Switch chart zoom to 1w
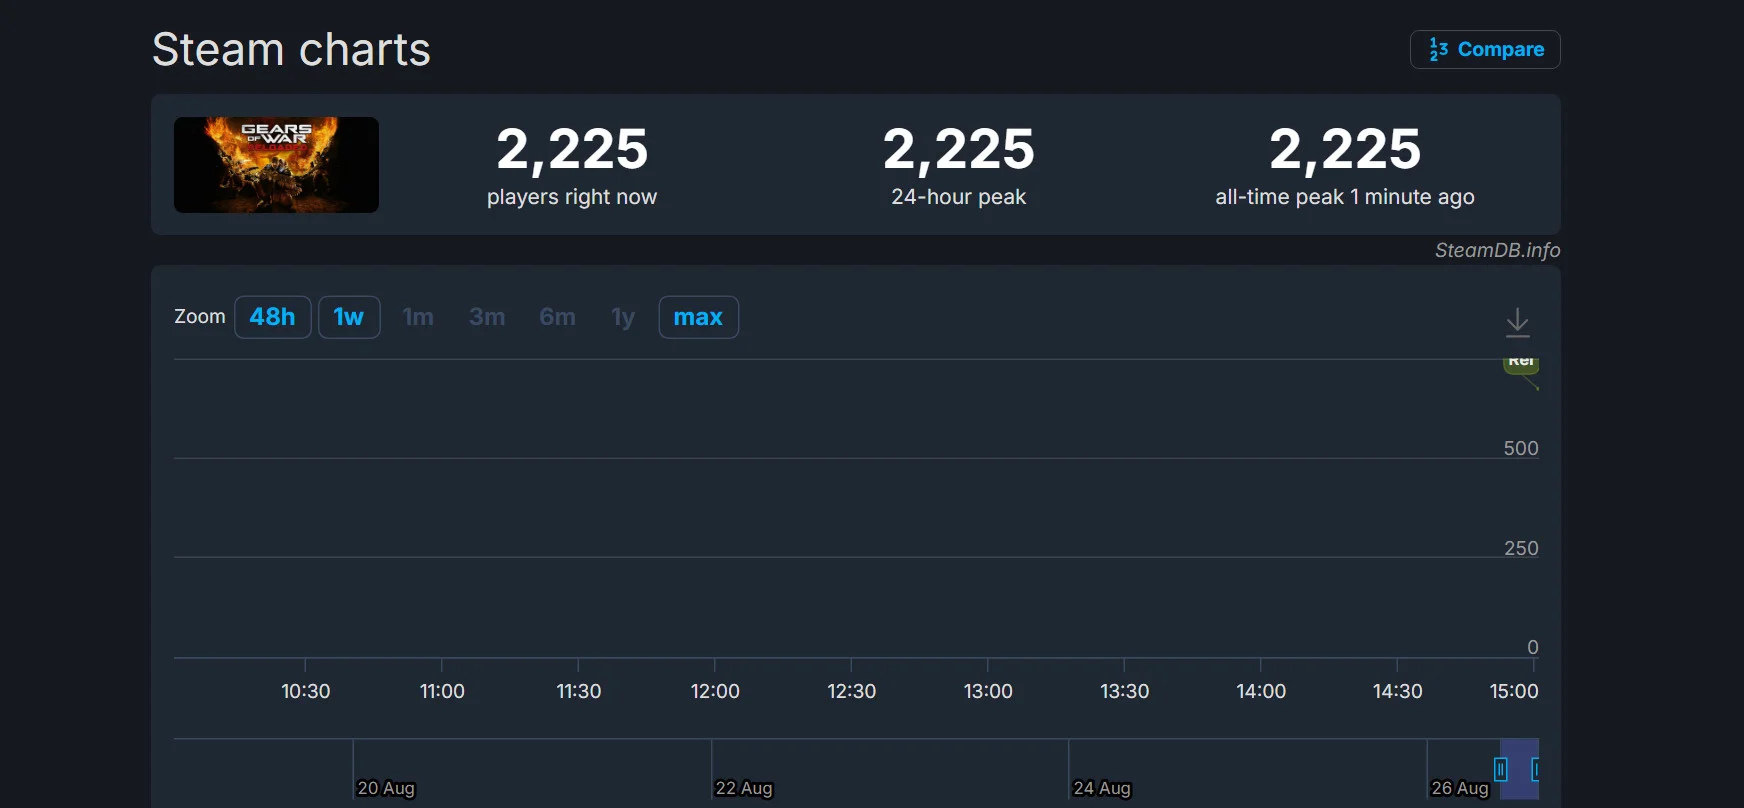The image size is (1744, 808). 349,317
